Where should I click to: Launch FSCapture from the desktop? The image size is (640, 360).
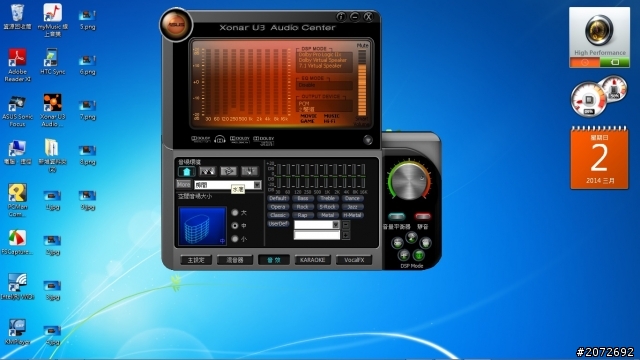(17, 242)
